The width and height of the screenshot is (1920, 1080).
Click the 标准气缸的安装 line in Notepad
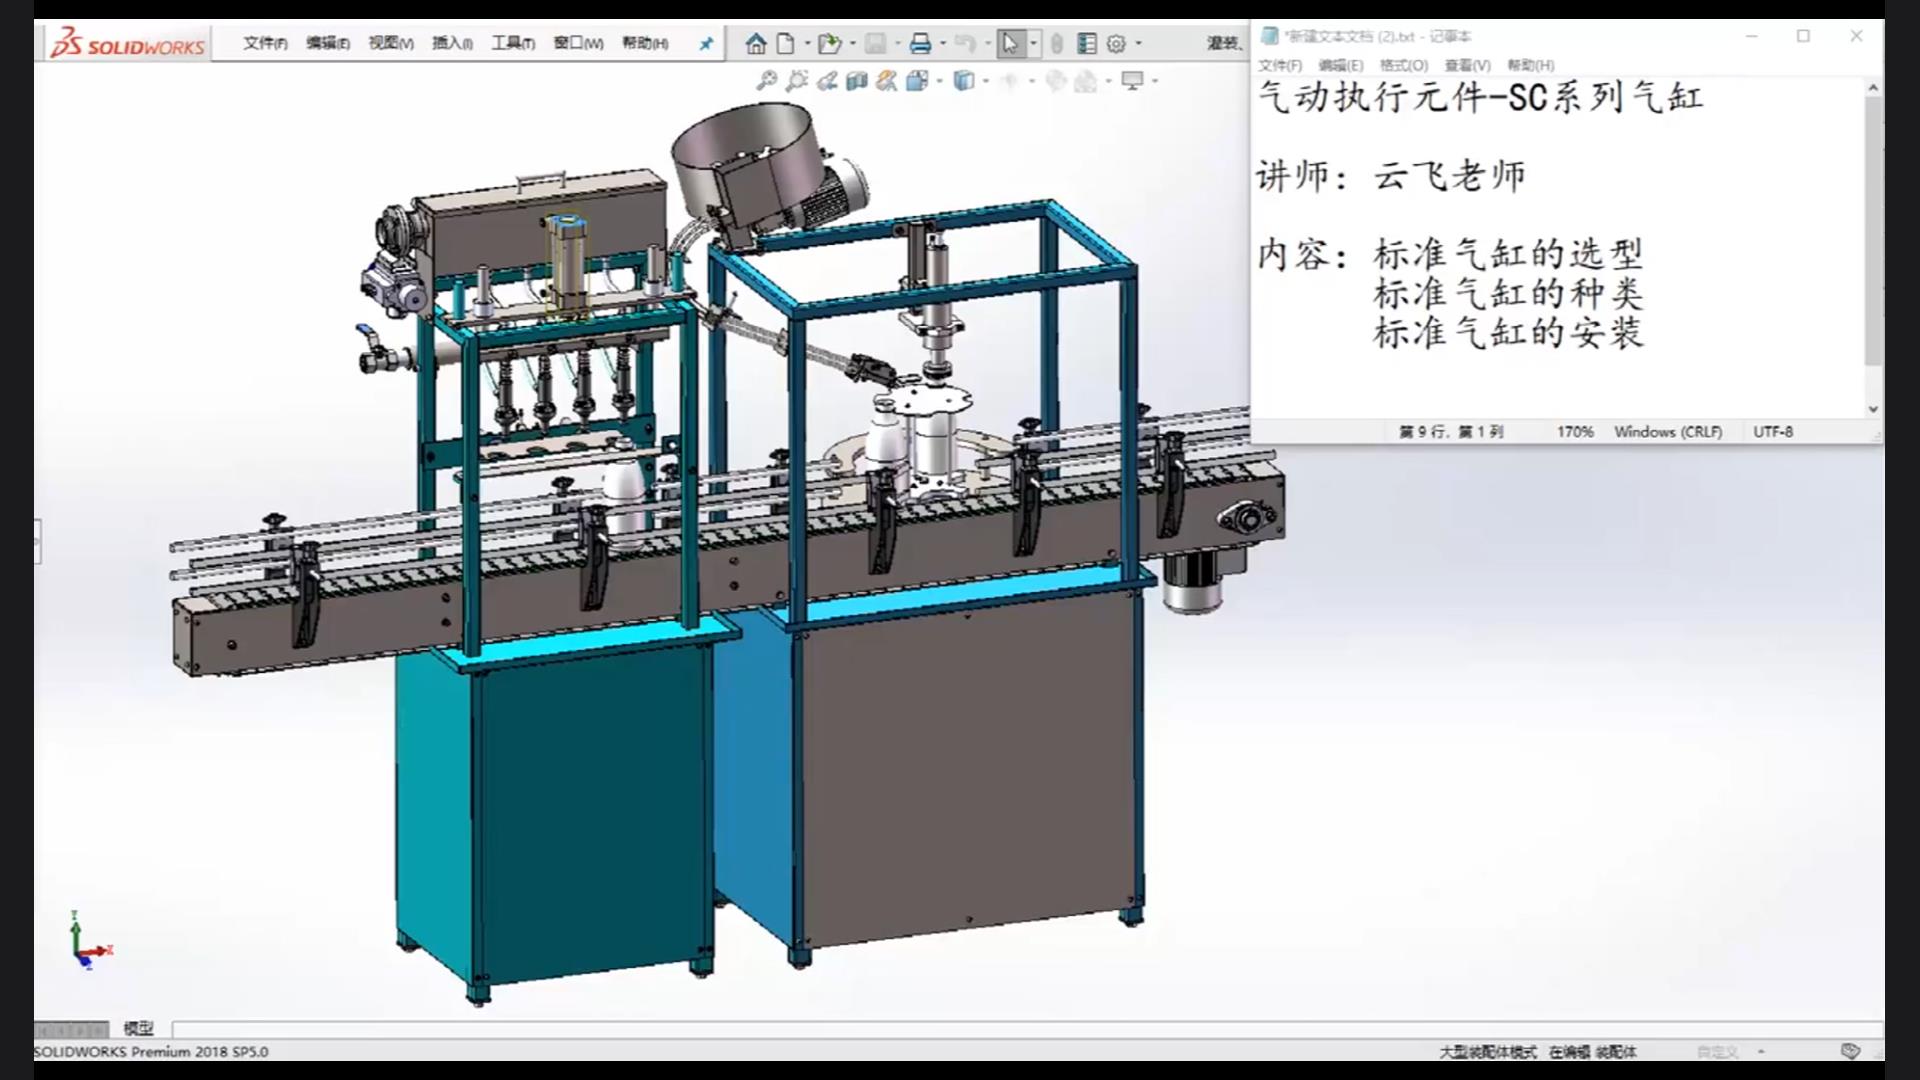(1508, 333)
